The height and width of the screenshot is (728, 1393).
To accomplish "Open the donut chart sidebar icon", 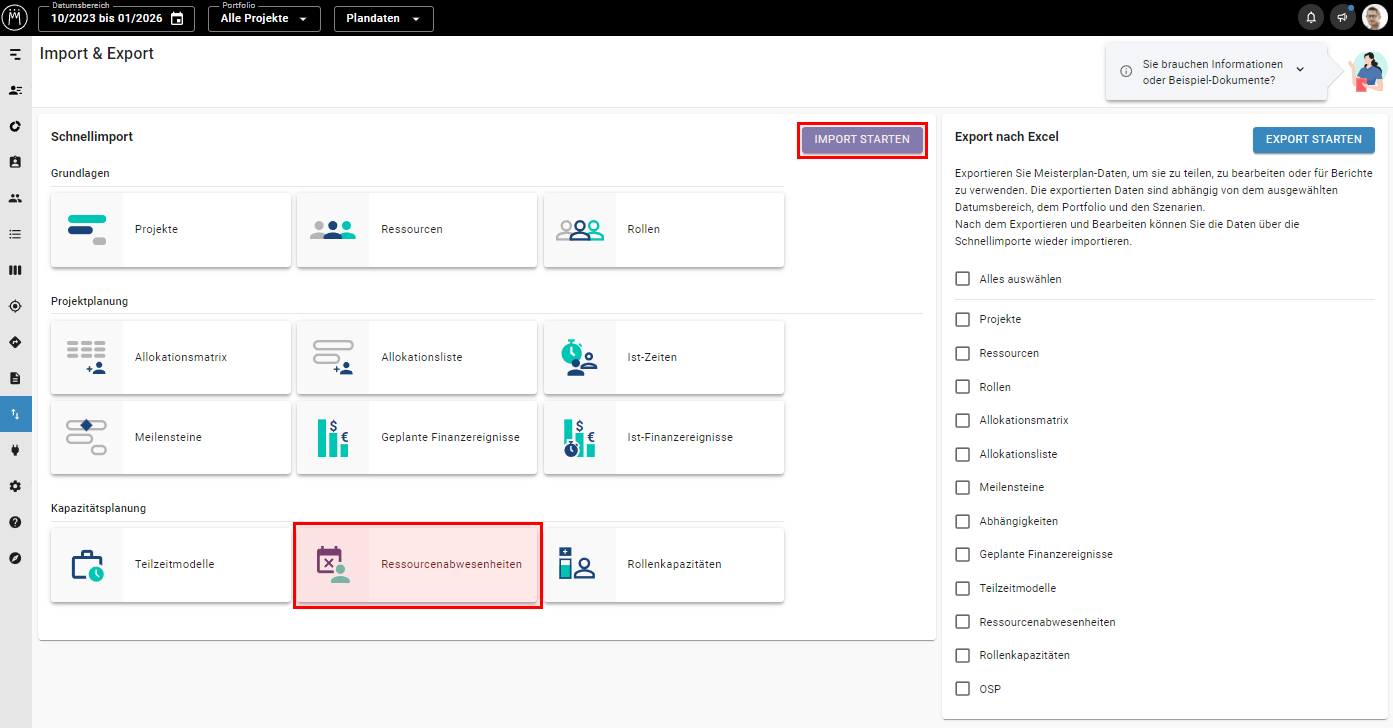I will [x=15, y=126].
